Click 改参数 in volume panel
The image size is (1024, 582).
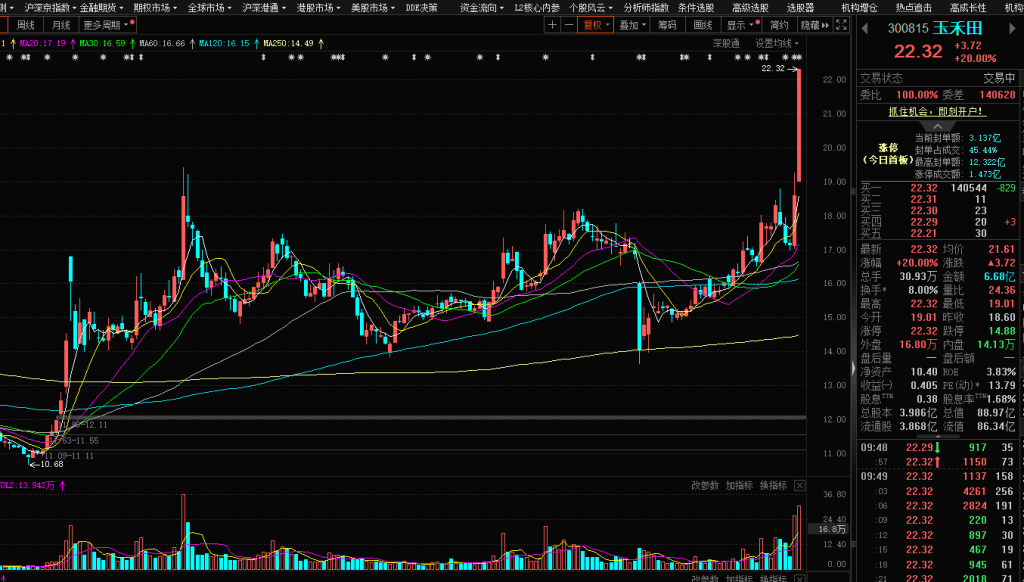click(x=705, y=485)
